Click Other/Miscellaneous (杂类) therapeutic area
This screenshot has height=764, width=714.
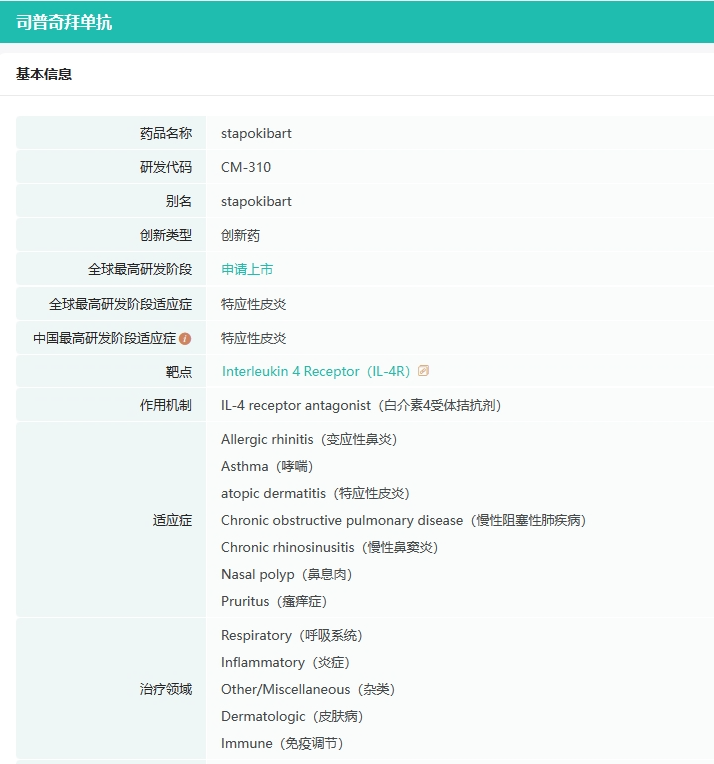click(x=308, y=689)
